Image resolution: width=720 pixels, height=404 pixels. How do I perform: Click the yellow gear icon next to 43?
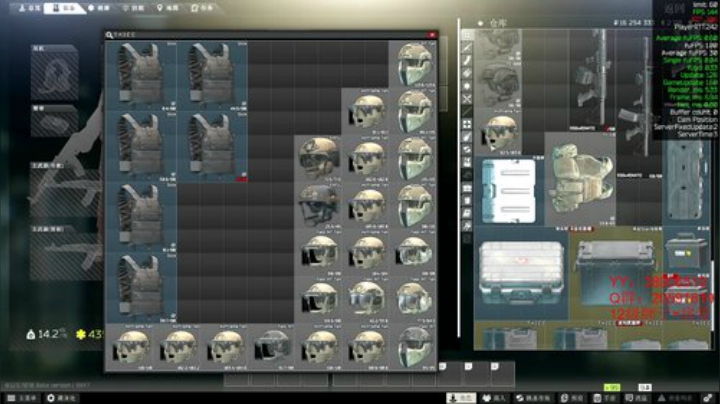[x=81, y=334]
